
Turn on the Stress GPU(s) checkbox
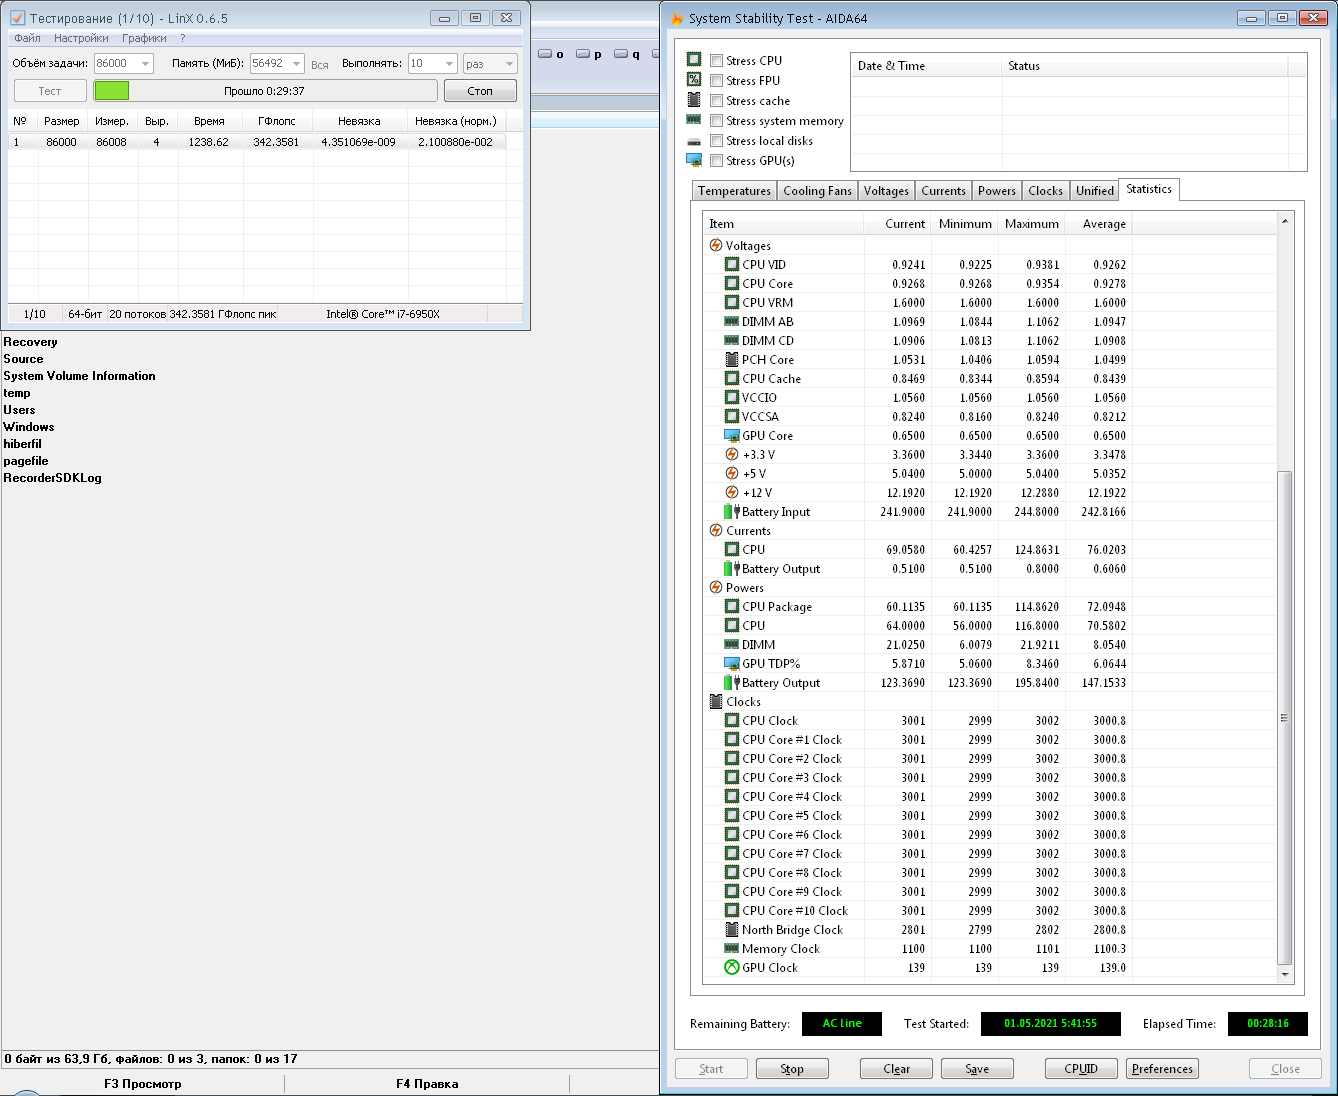click(716, 160)
